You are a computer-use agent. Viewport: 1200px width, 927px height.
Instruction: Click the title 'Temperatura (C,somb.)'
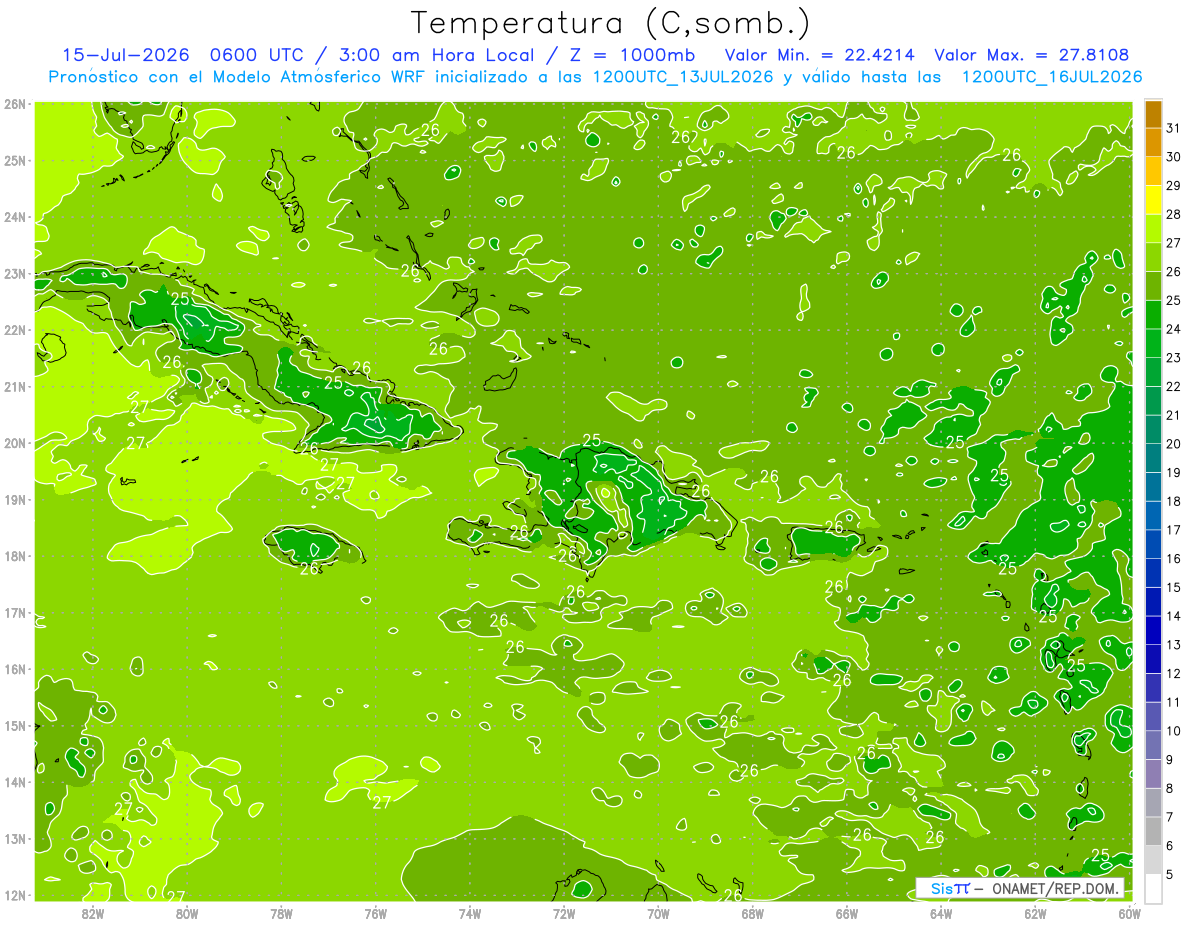(x=610, y=23)
